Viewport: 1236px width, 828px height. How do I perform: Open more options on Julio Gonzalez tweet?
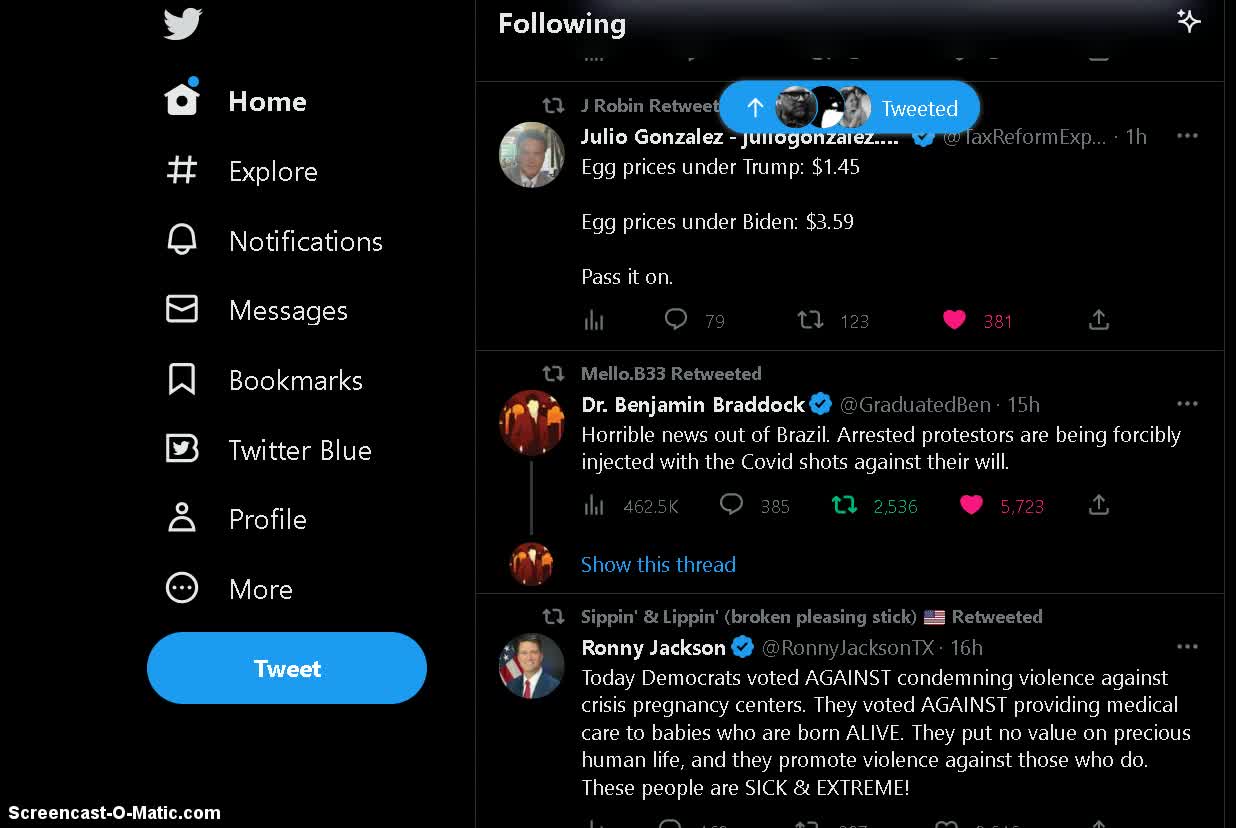coord(1187,136)
